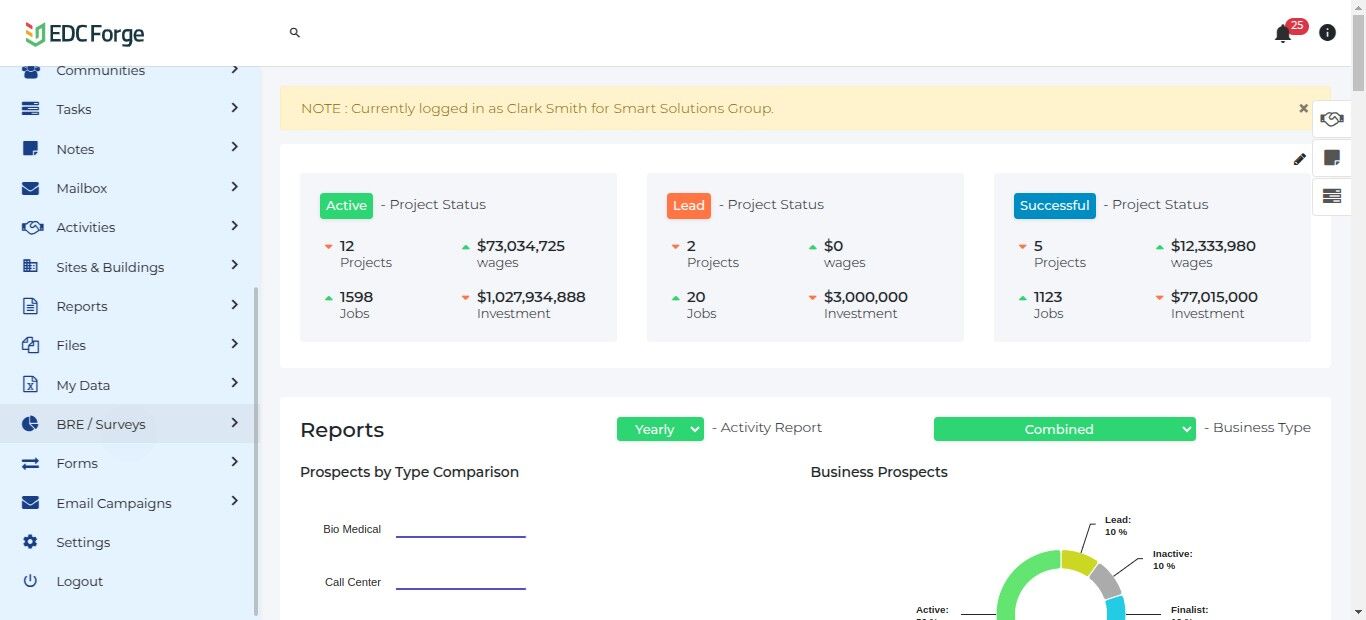This screenshot has width=1366, height=620.
Task: Expand the Sites & Buildings submenu chevron
Action: 235,266
